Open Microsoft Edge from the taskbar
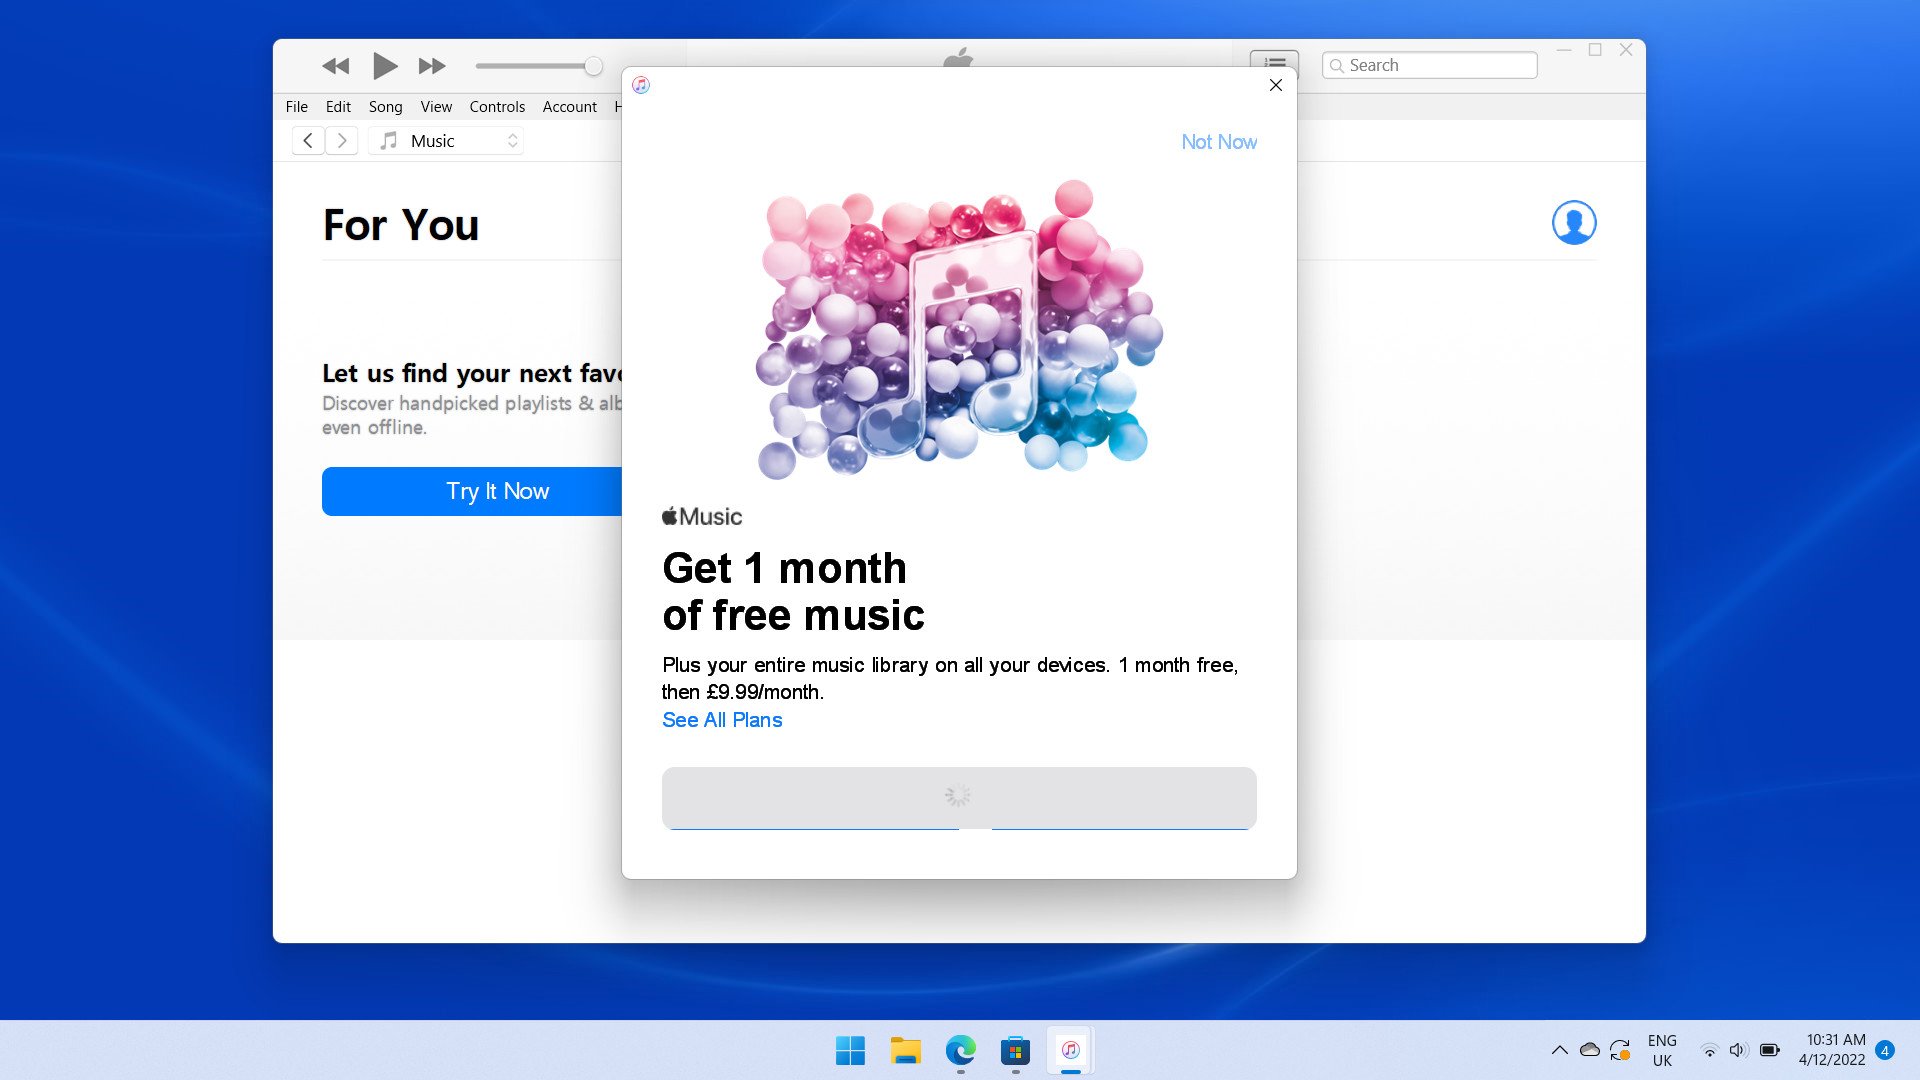The width and height of the screenshot is (1920, 1080). pyautogui.click(x=960, y=1050)
